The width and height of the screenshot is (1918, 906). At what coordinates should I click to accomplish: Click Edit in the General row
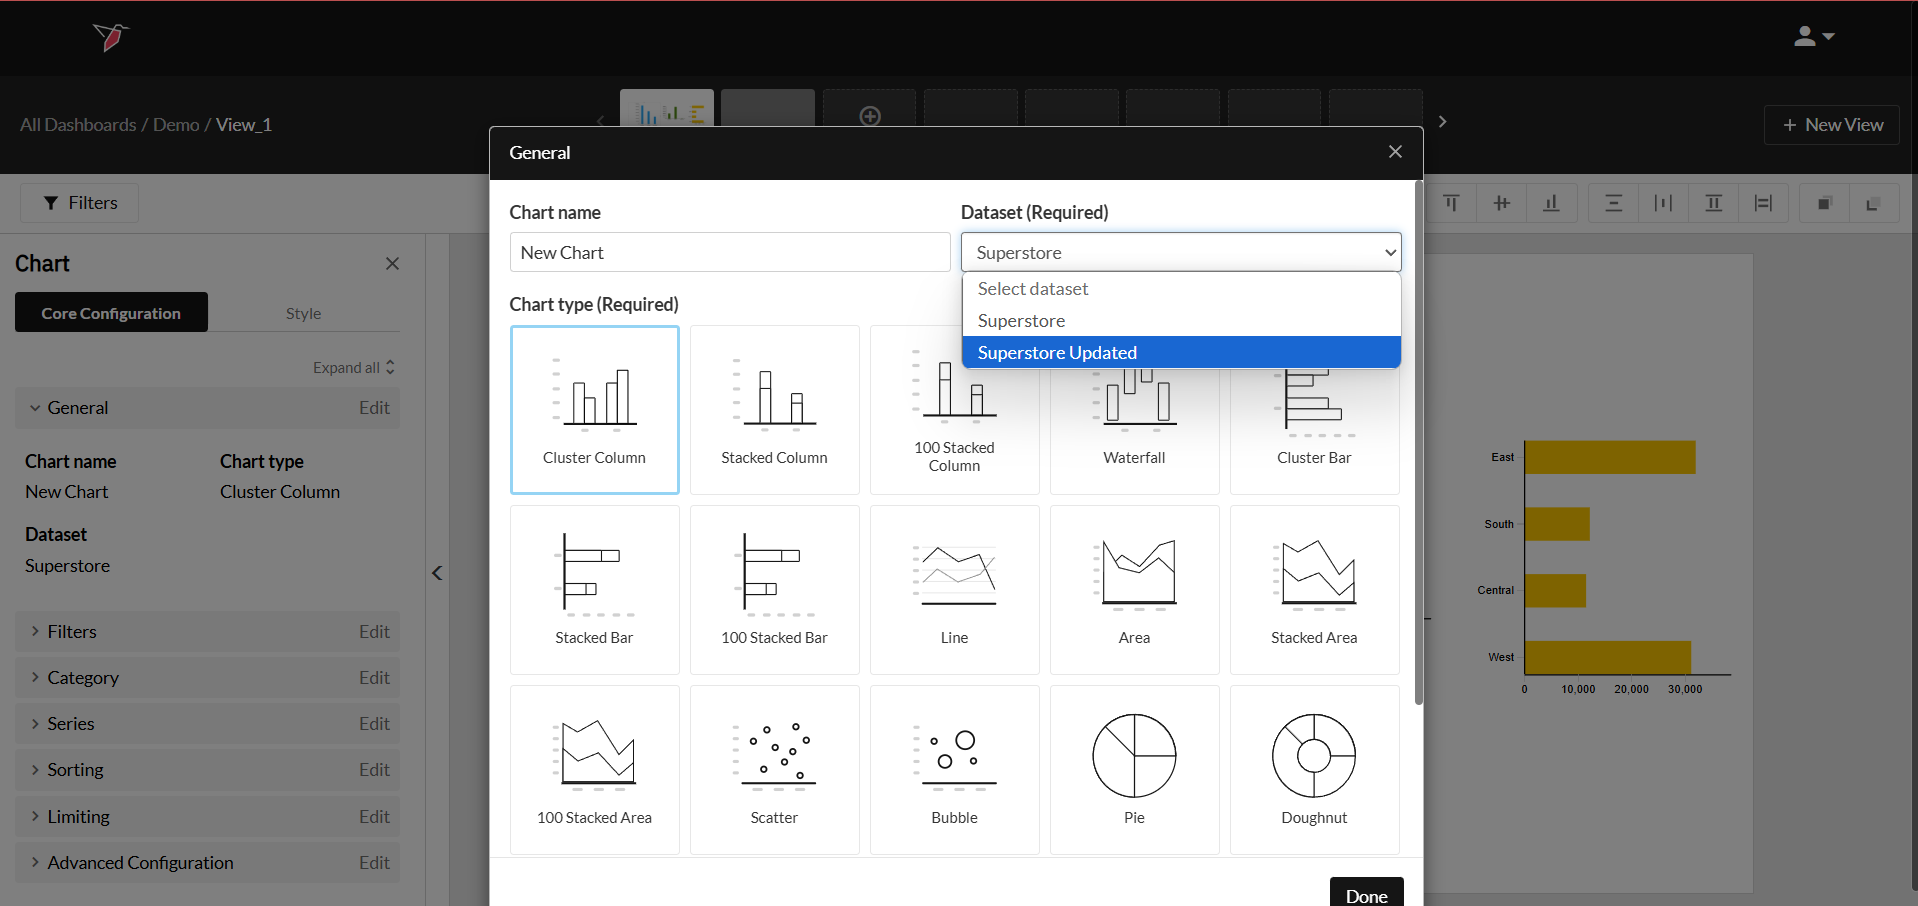(374, 408)
